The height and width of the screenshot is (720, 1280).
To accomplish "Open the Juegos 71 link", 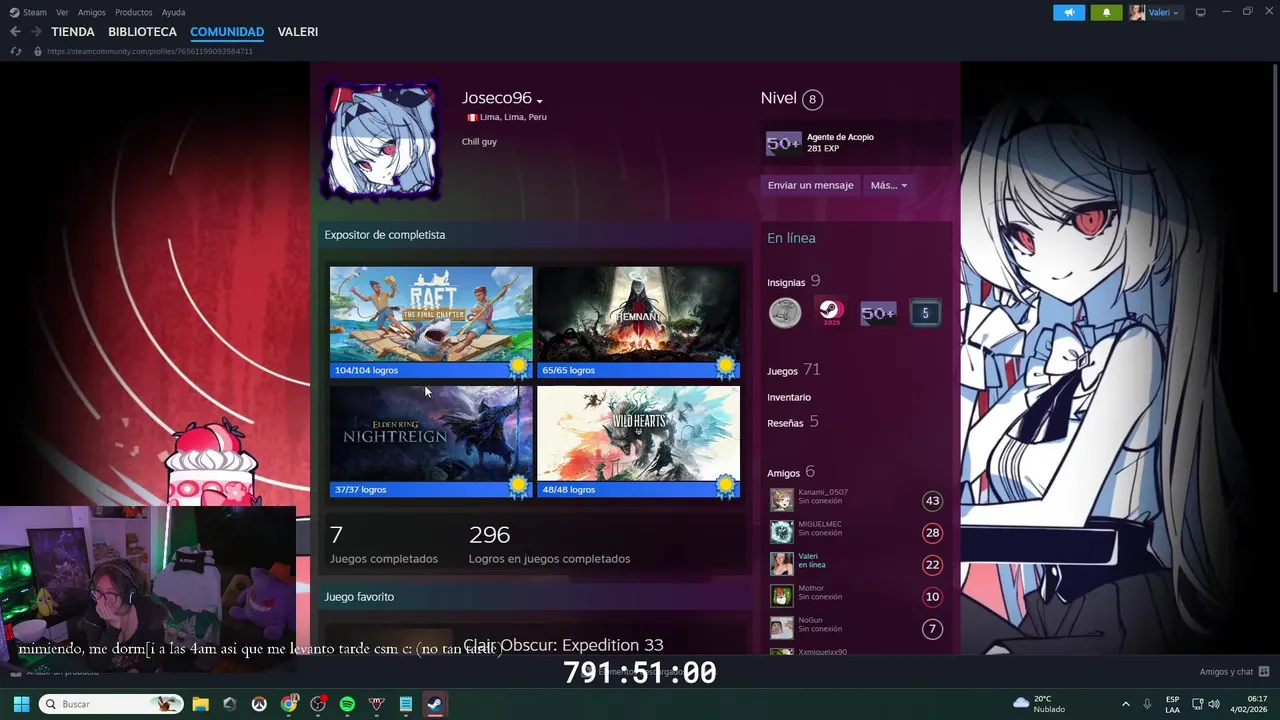I will pos(793,370).
